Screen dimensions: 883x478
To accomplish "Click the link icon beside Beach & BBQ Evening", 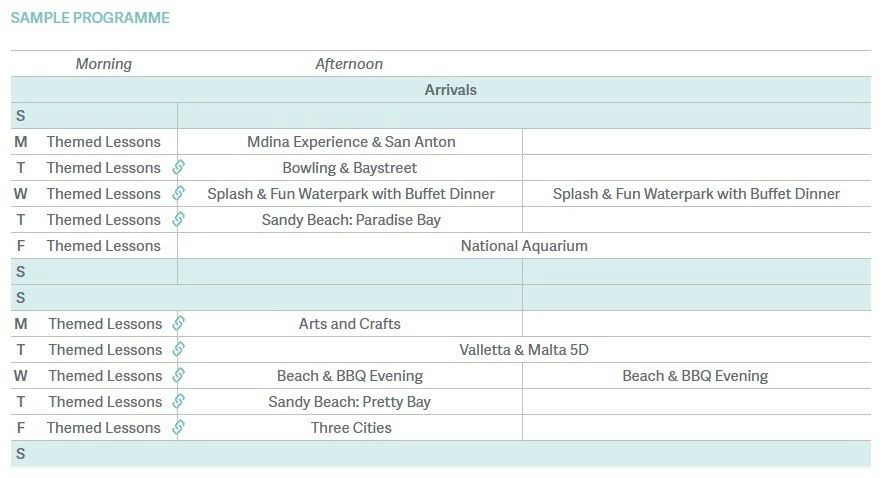I will click(x=179, y=375).
